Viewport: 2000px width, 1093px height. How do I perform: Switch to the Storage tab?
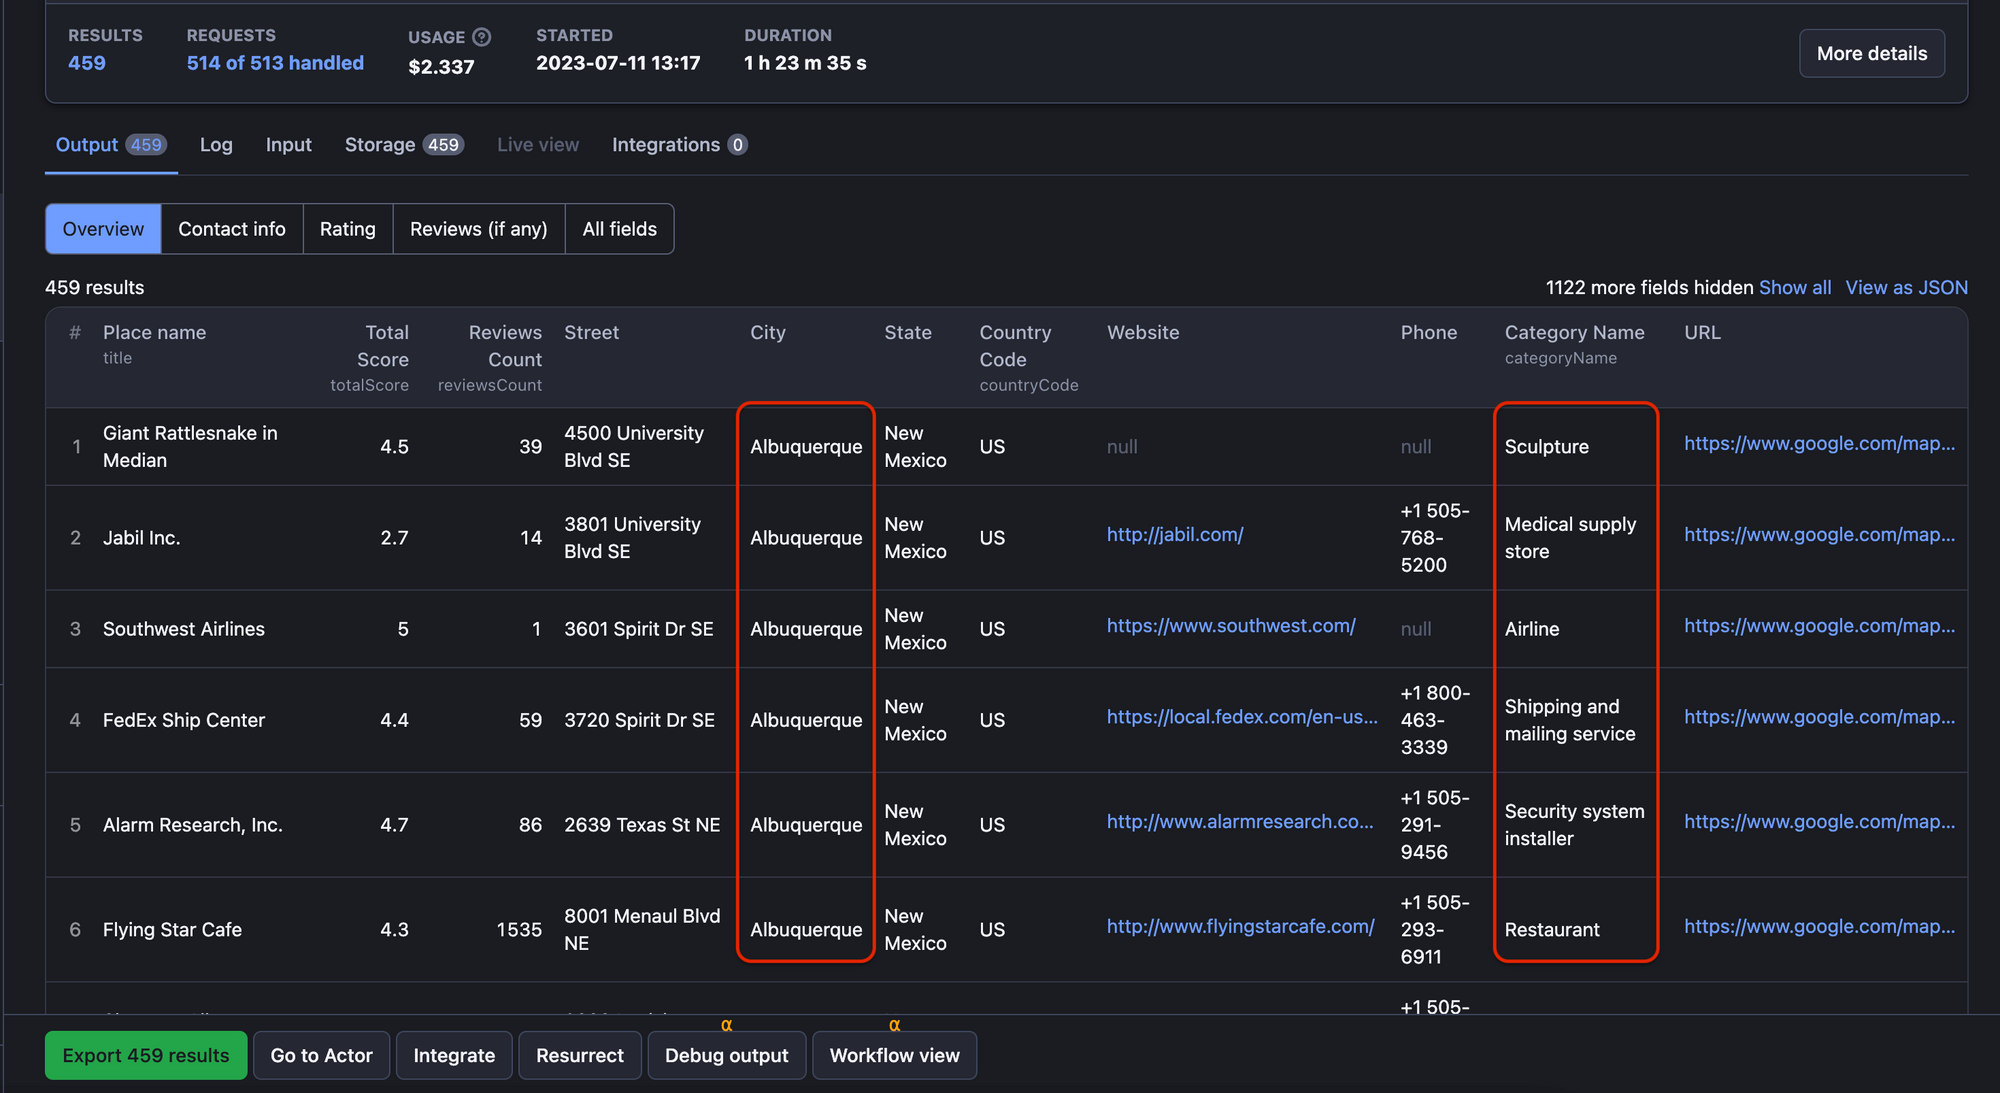coord(404,145)
